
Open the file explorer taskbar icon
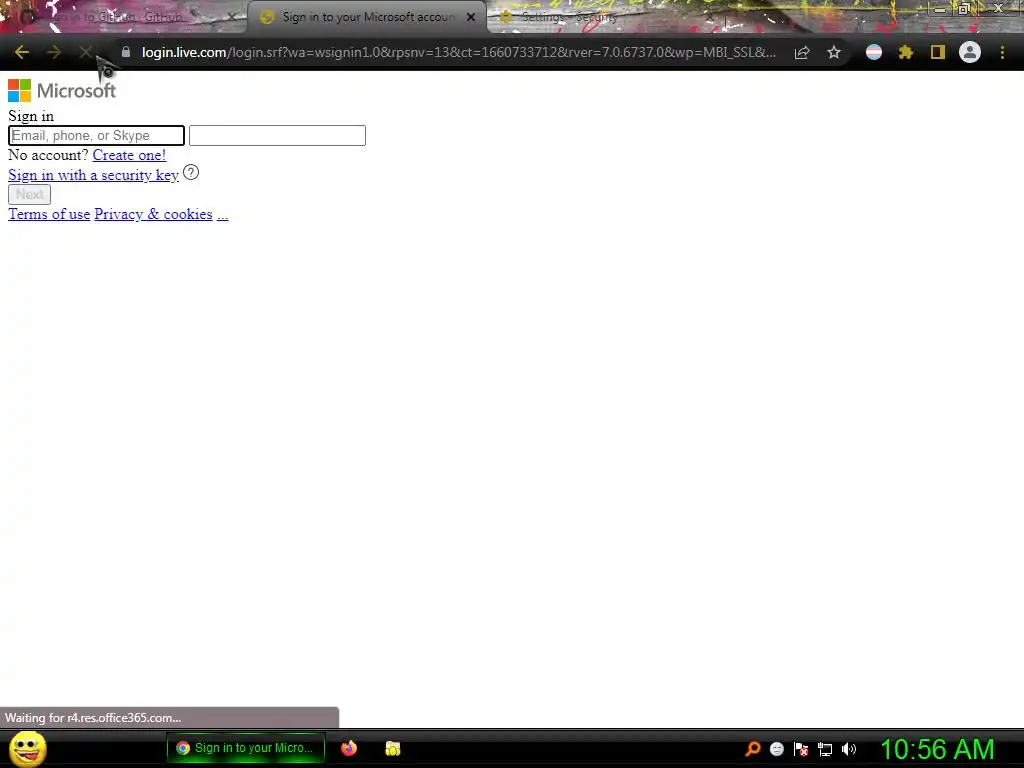392,748
